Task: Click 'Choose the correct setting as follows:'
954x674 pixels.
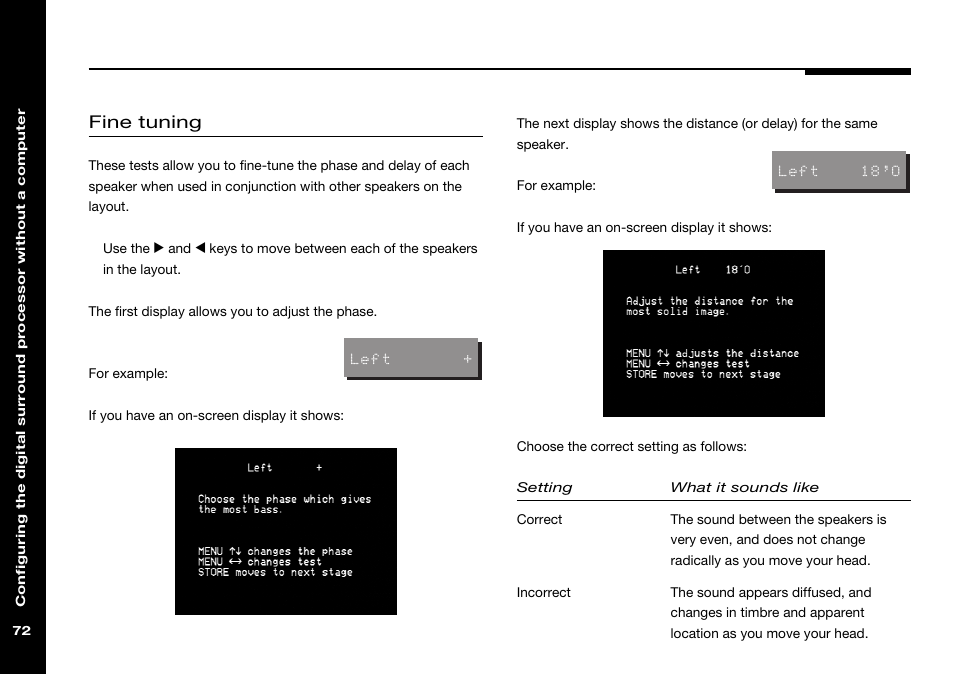Action: [x=632, y=446]
